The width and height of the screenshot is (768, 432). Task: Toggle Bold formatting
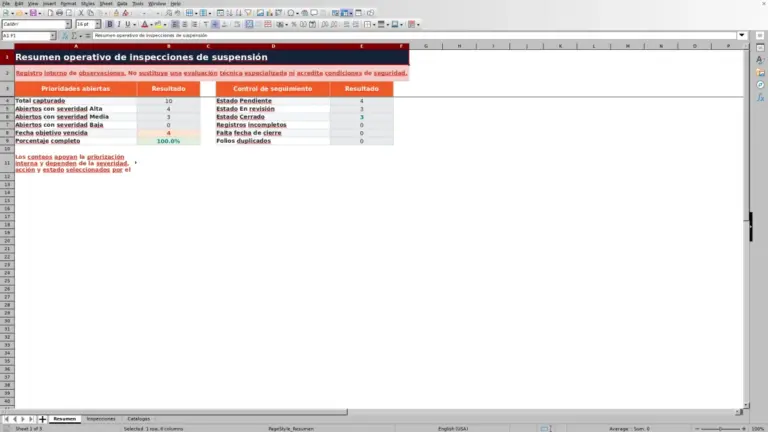[110, 24]
